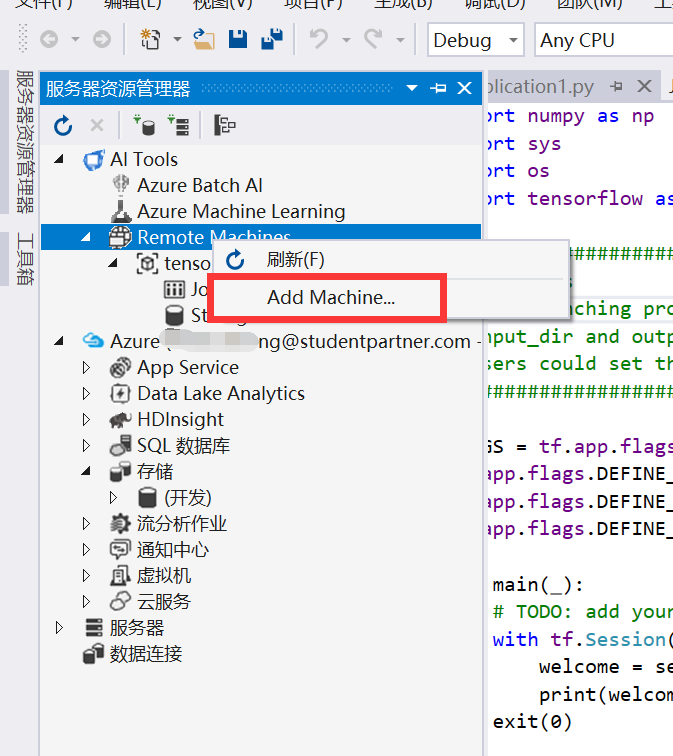Close the application1.py tab
The width and height of the screenshot is (673, 756).
pos(645,87)
